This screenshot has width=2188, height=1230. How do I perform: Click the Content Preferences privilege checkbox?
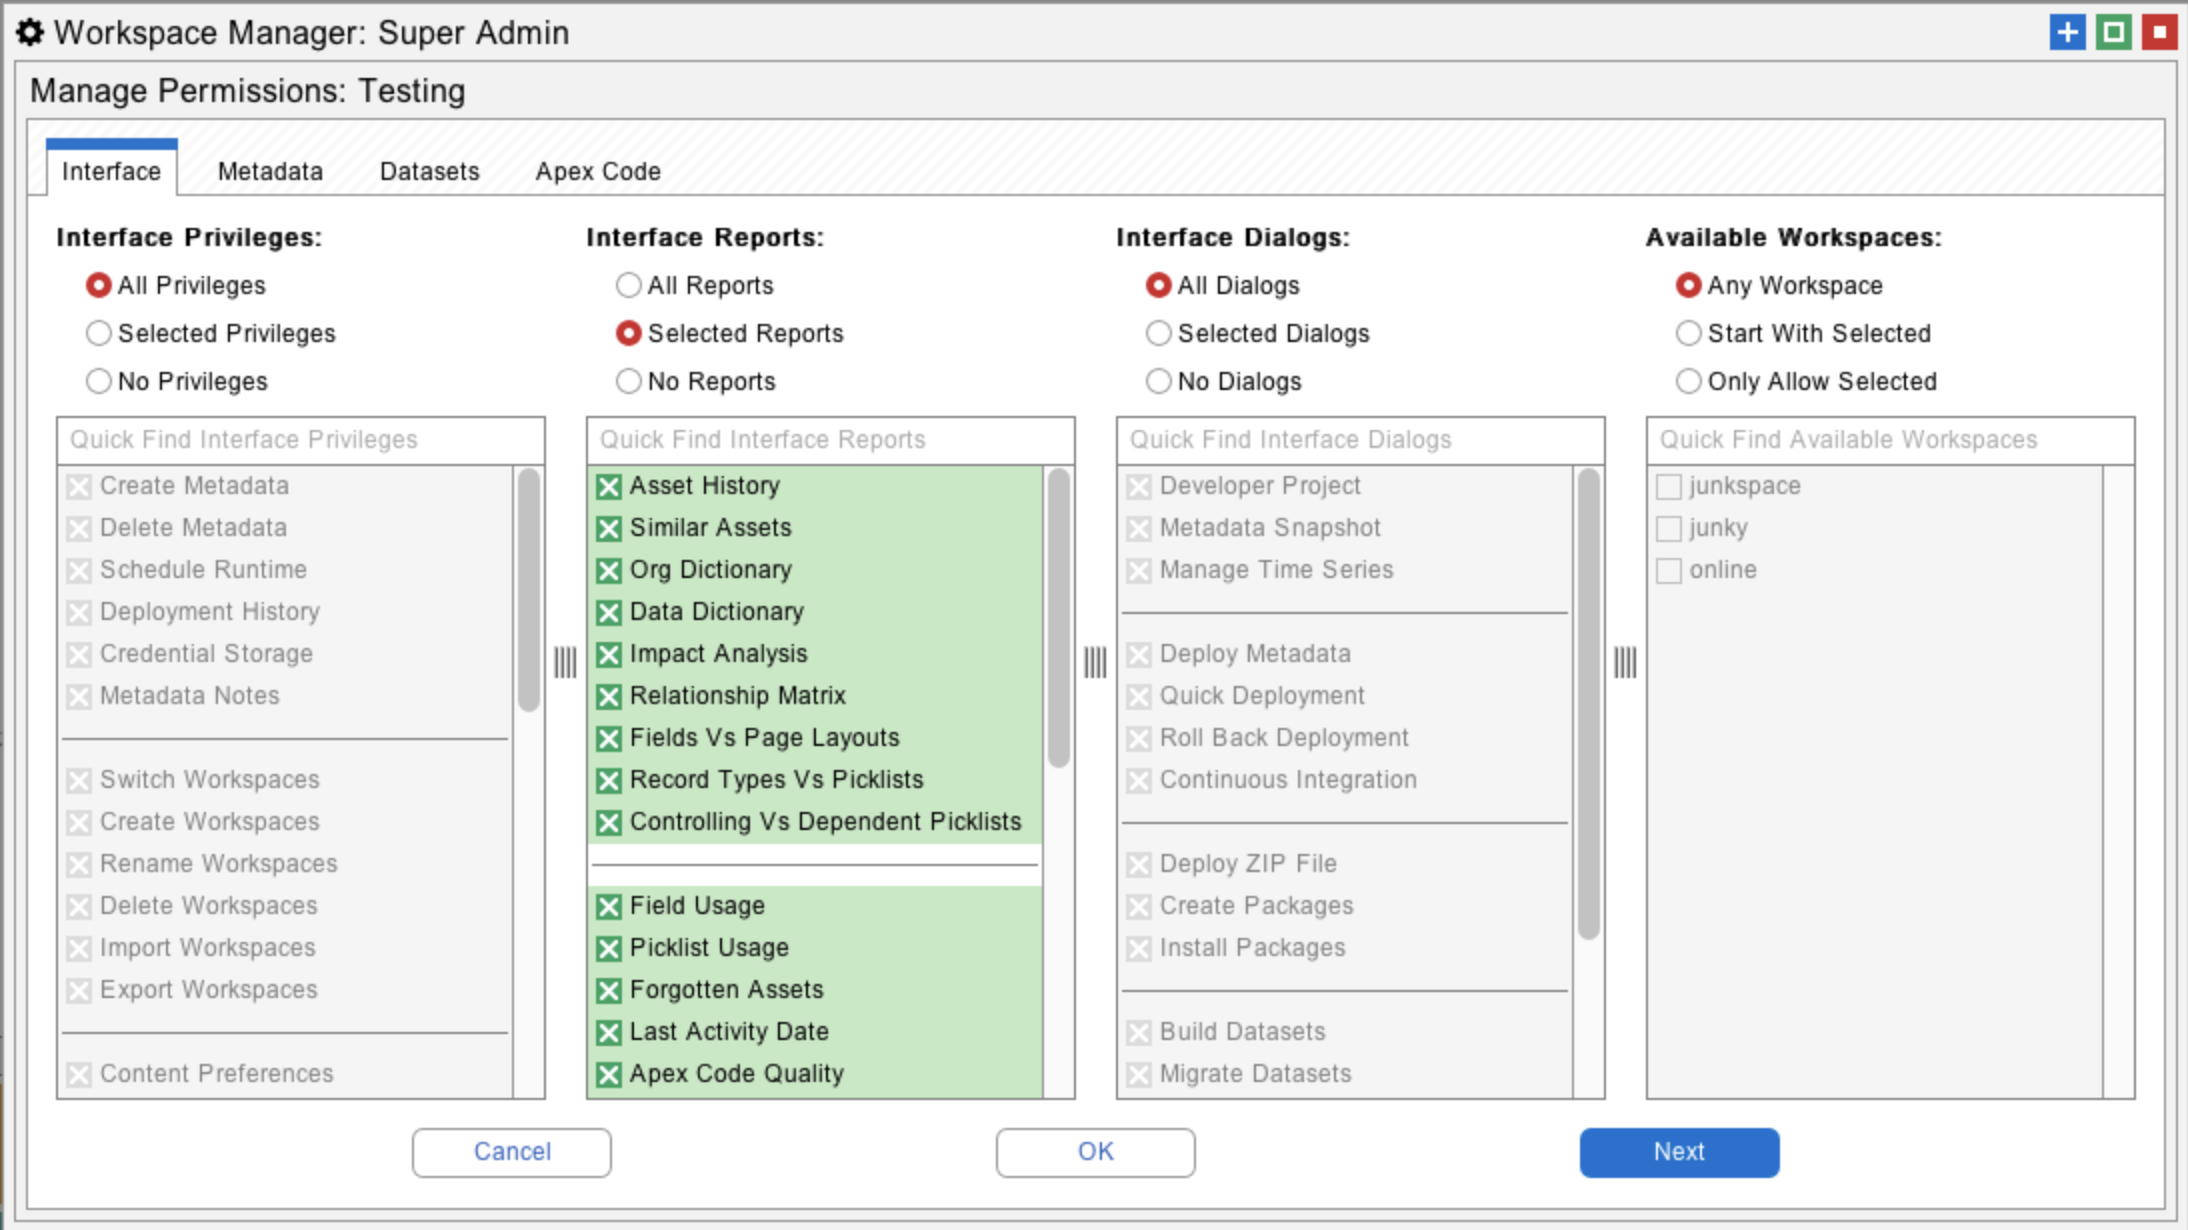(x=78, y=1075)
